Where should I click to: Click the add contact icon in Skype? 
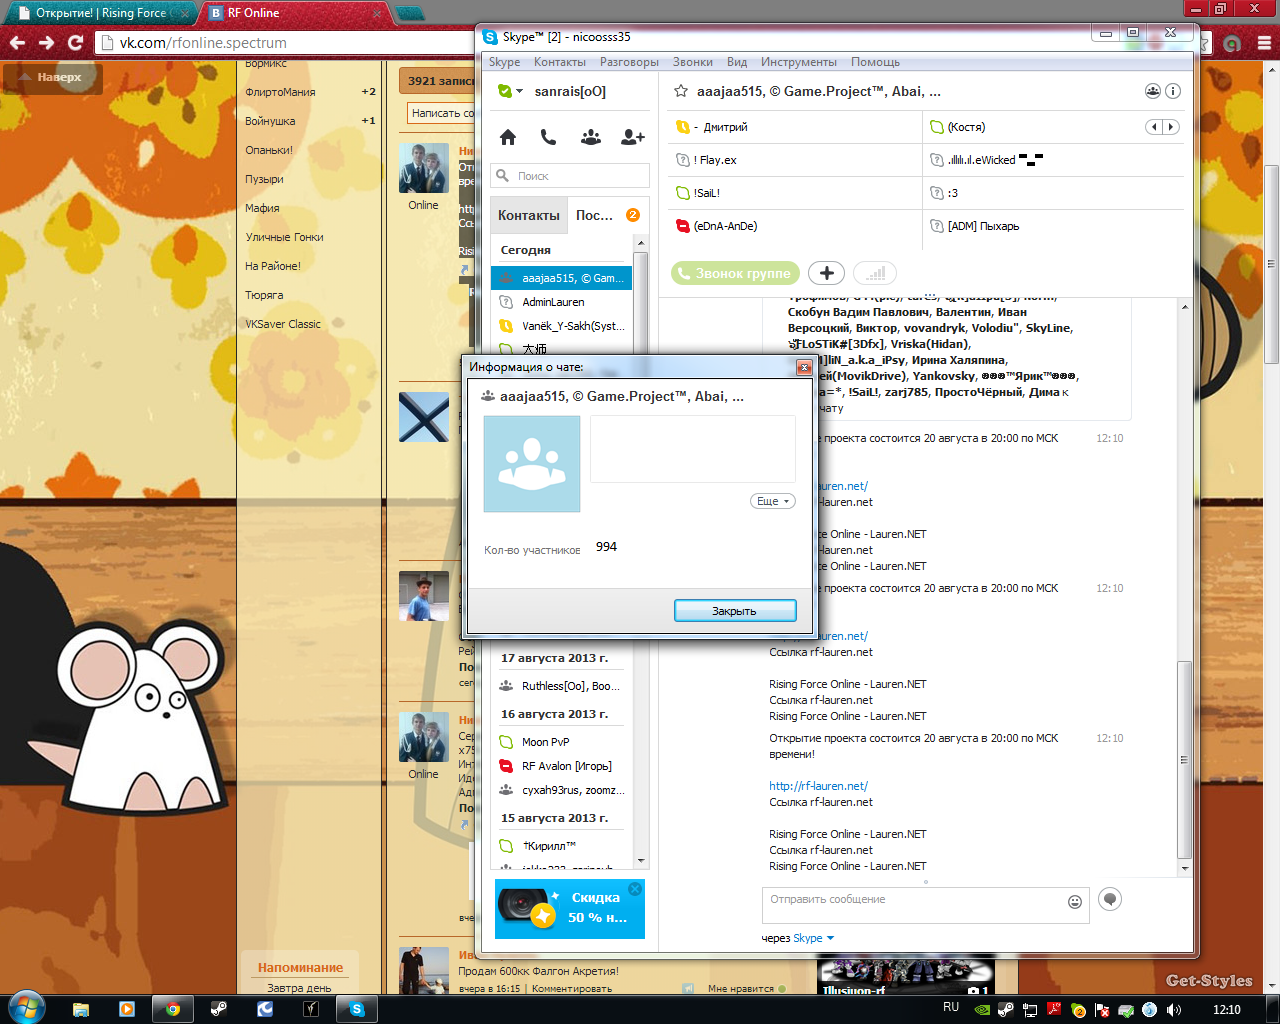(633, 137)
